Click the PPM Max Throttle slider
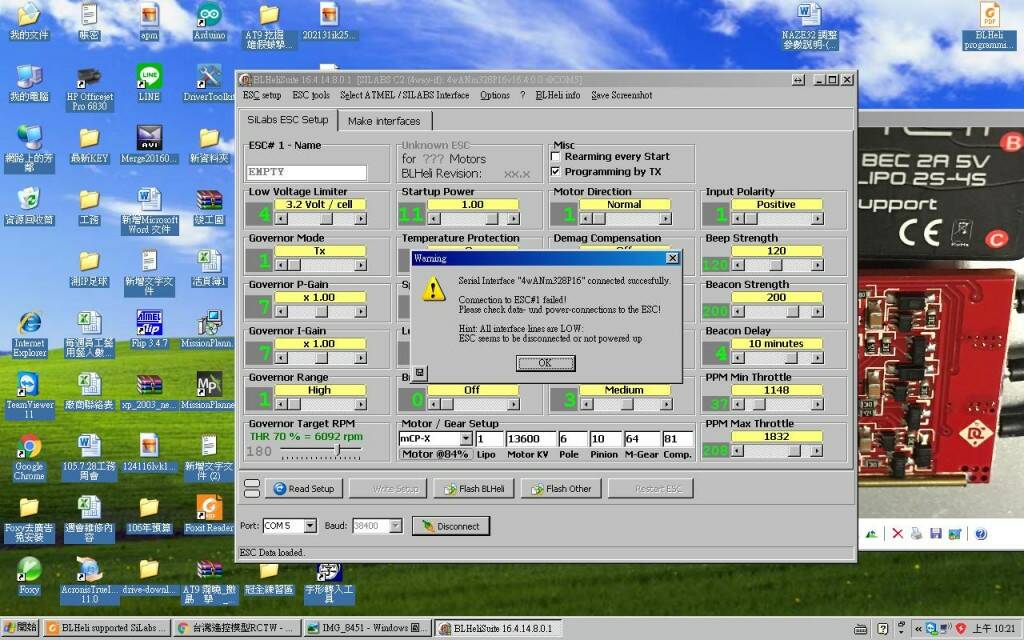The width and height of the screenshot is (1024, 640). [x=777, y=451]
